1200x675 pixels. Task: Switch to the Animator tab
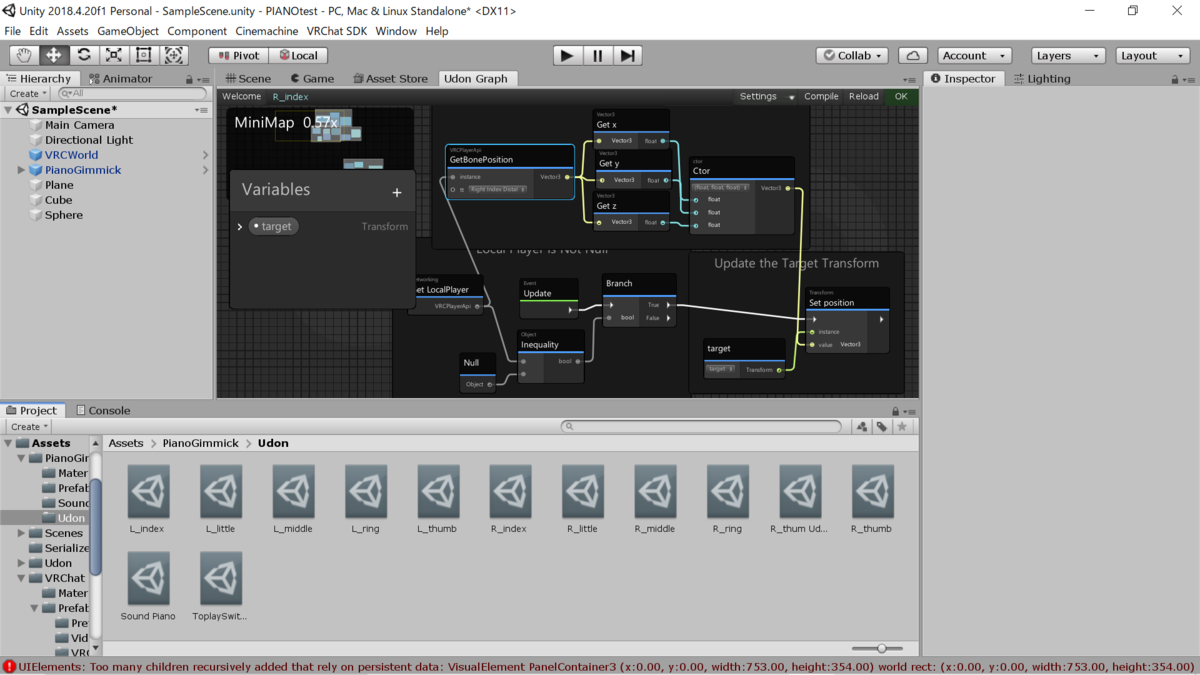pos(121,78)
